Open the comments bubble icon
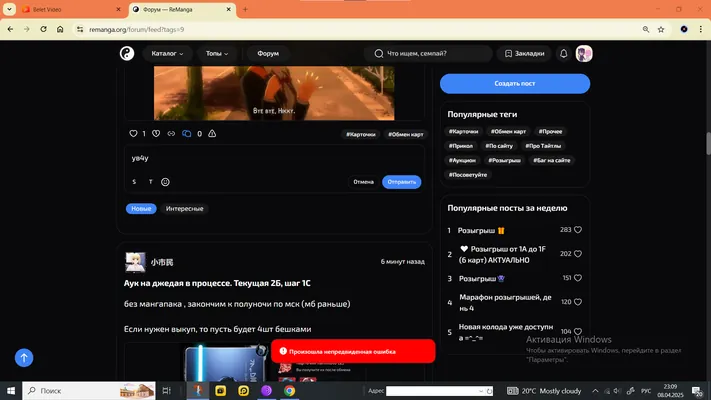 (186, 134)
